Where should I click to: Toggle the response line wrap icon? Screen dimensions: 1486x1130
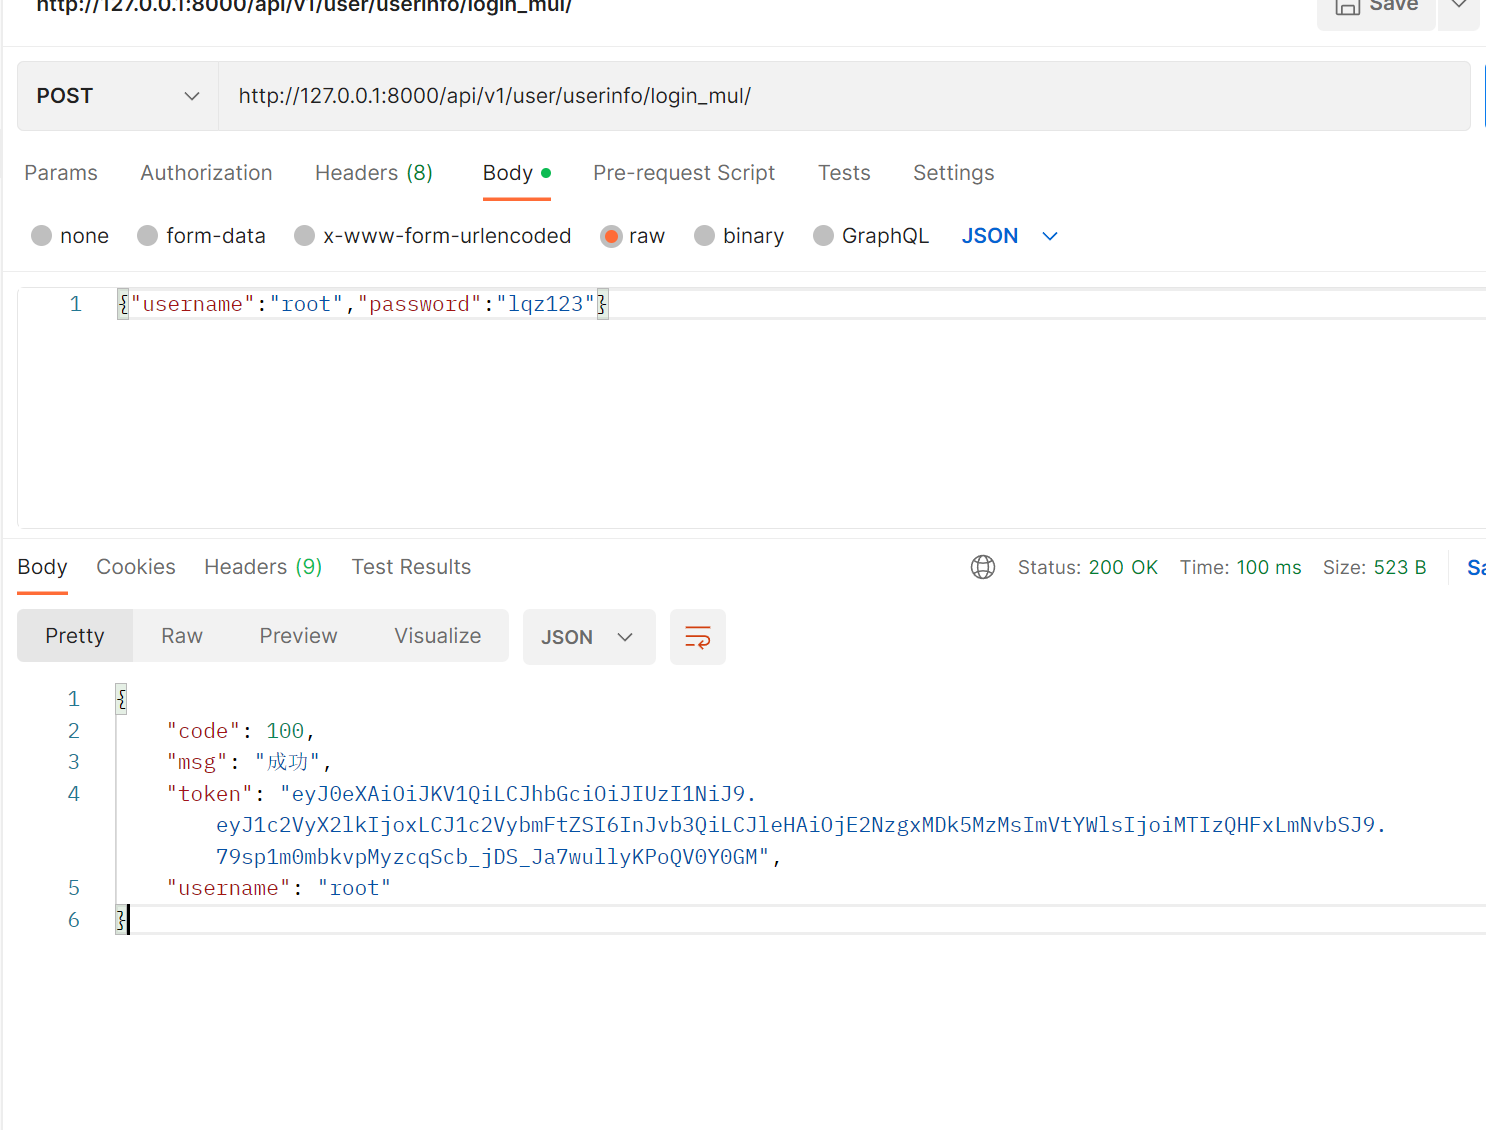[x=698, y=637]
